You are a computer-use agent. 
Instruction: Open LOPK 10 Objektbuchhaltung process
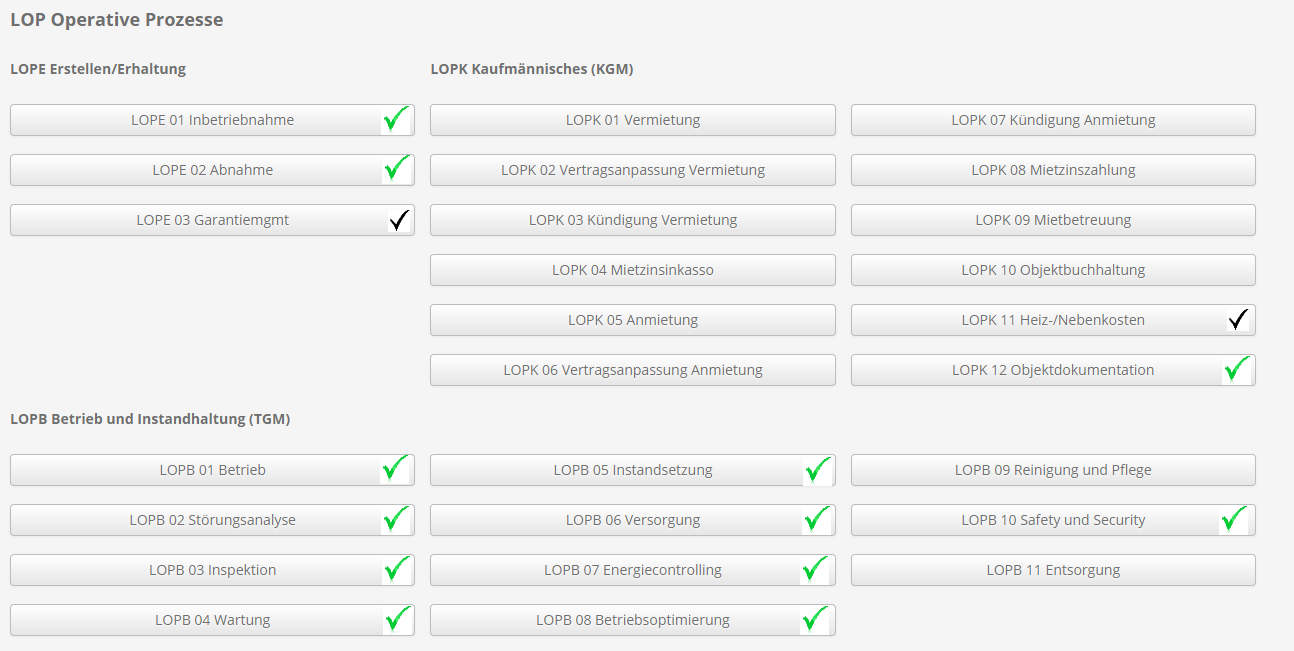pyautogui.click(x=1053, y=270)
